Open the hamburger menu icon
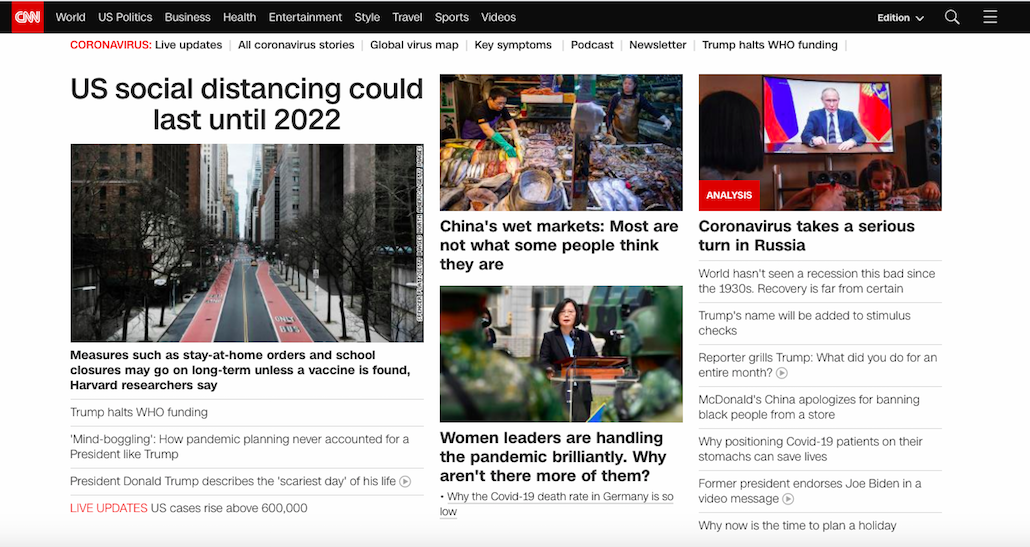This screenshot has height=547, width=1030. (x=990, y=17)
